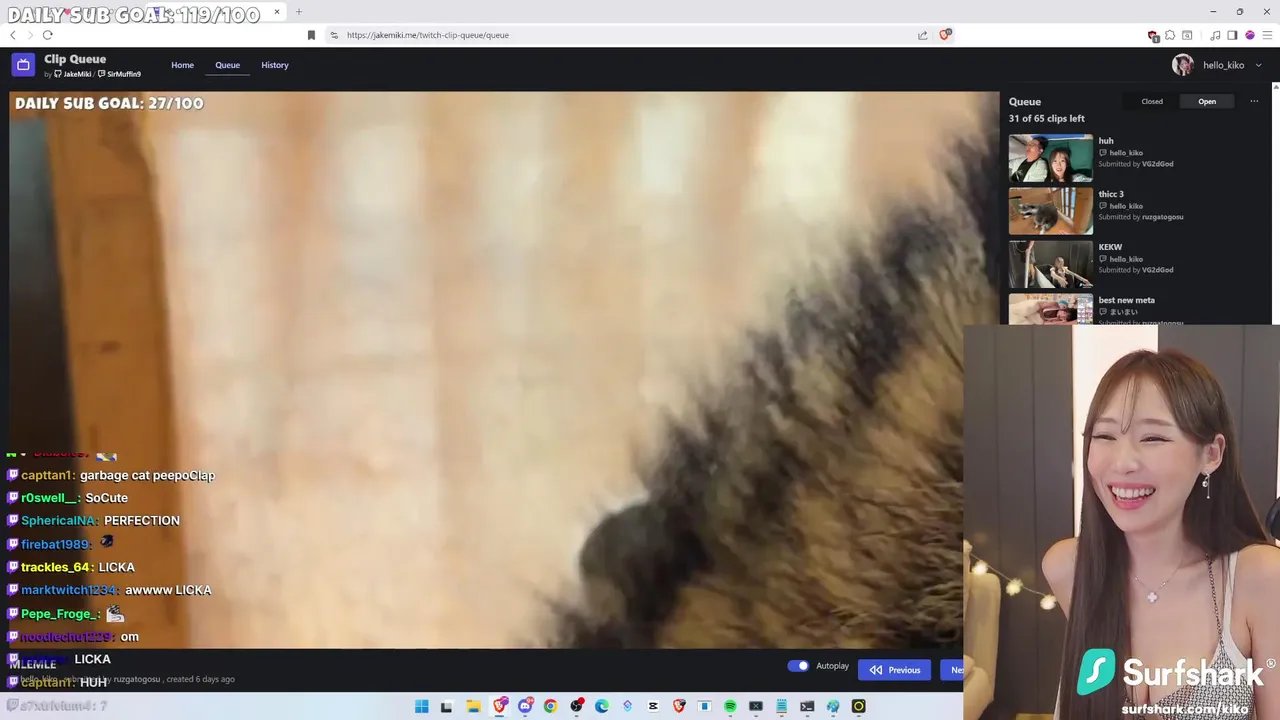
Task: Open the terminal from the taskbar
Action: [x=807, y=706]
